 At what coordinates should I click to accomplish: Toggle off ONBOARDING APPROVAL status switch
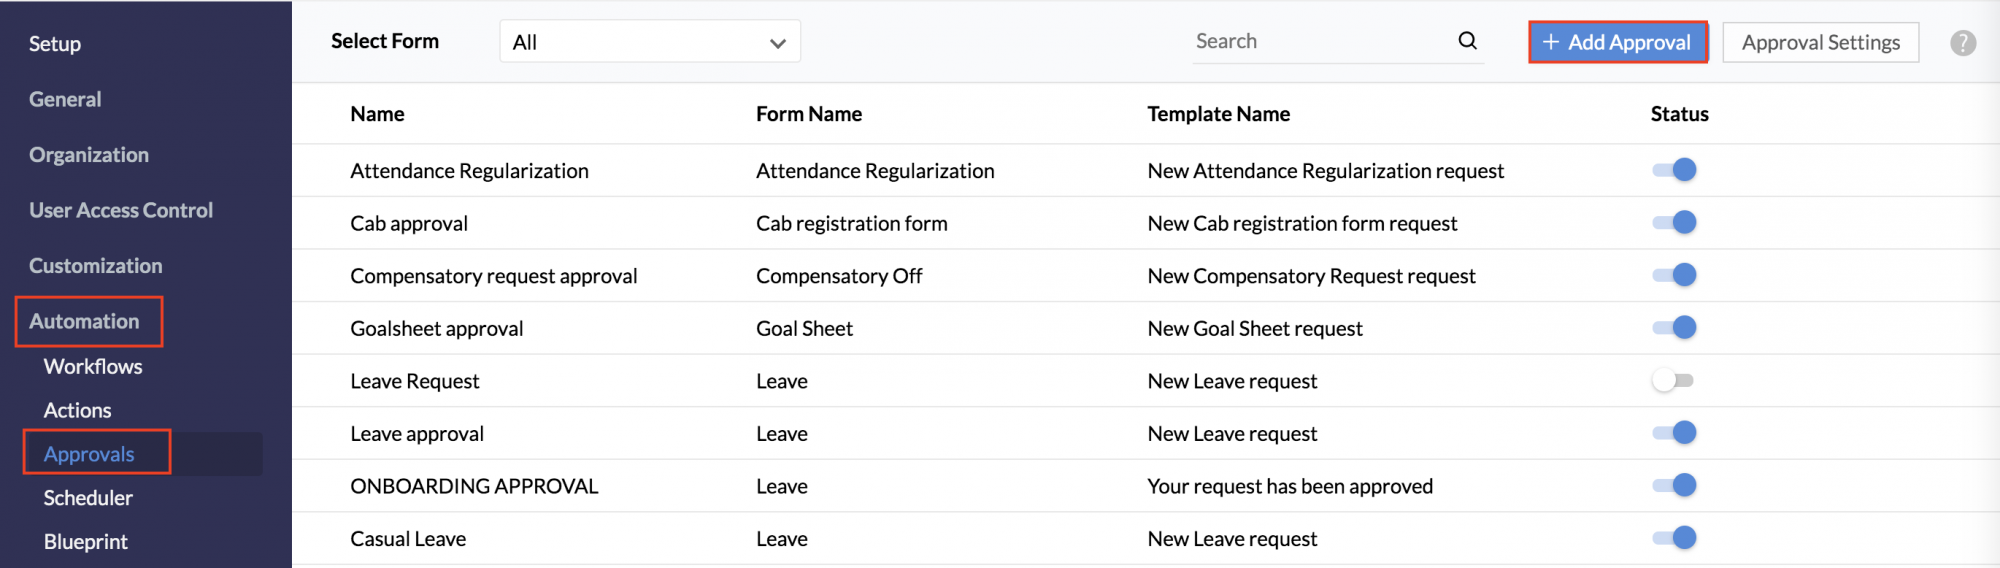(1675, 485)
